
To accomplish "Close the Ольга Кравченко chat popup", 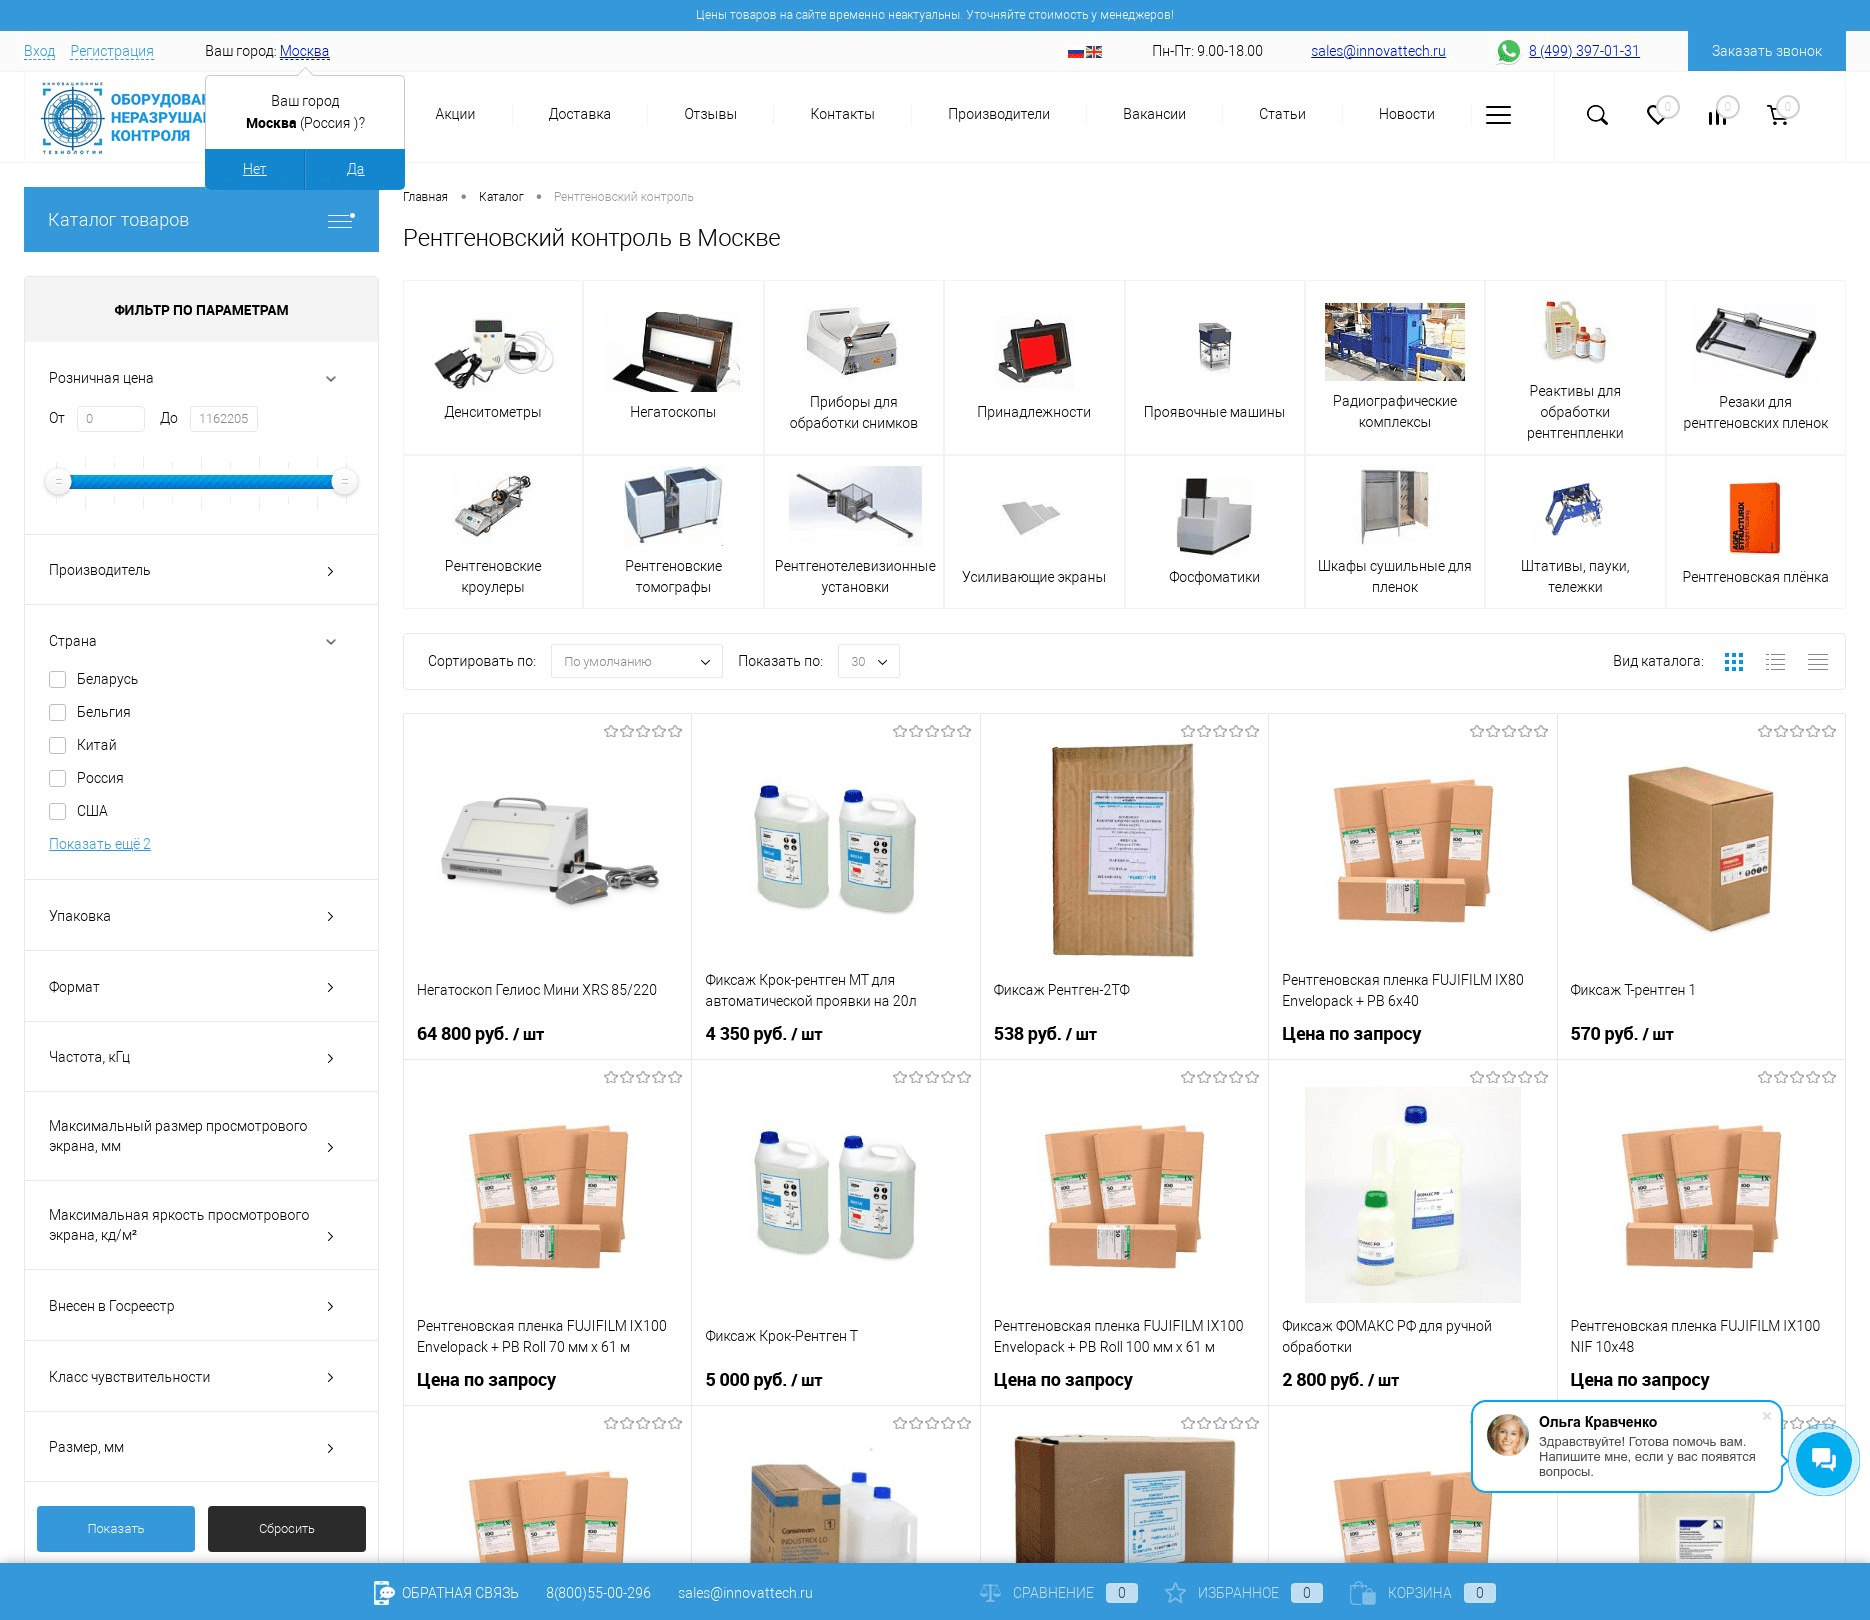I will [x=1767, y=1416].
